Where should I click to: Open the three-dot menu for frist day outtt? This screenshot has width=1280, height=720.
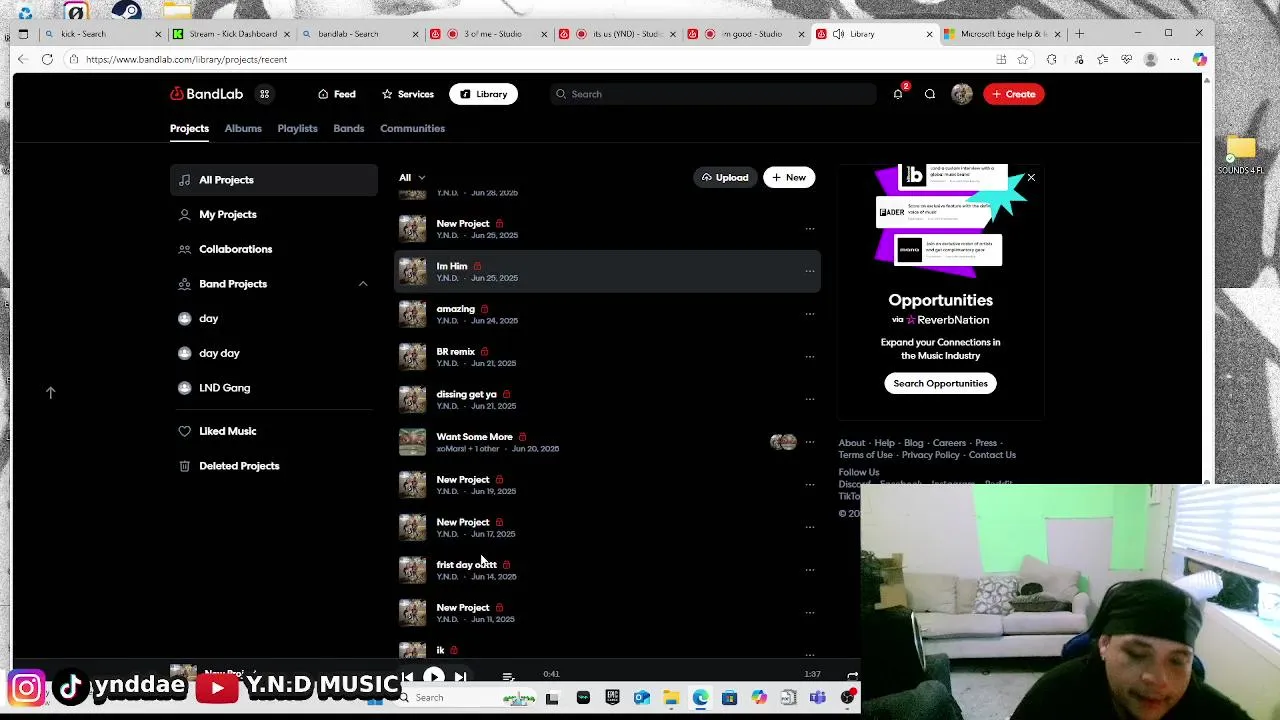click(x=810, y=570)
